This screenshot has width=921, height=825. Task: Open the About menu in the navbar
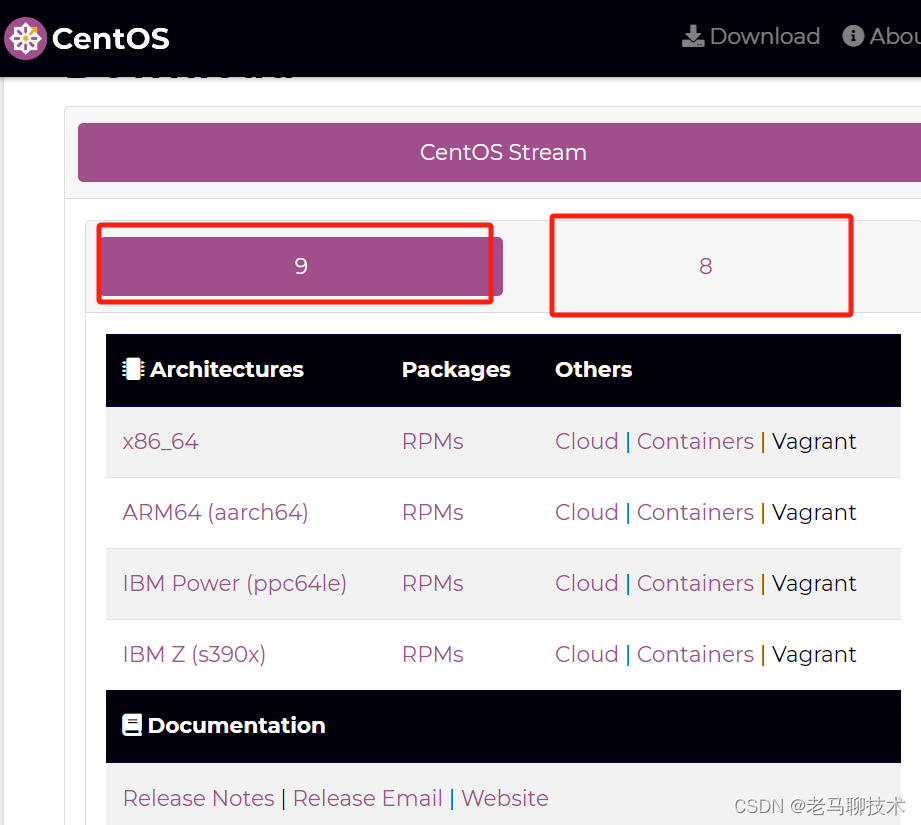coord(890,36)
